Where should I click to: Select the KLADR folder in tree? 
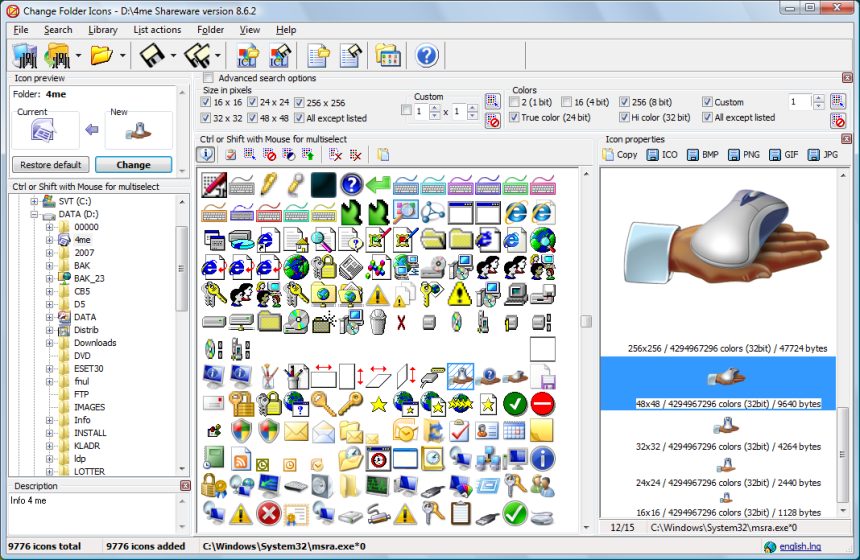pyautogui.click(x=87, y=445)
